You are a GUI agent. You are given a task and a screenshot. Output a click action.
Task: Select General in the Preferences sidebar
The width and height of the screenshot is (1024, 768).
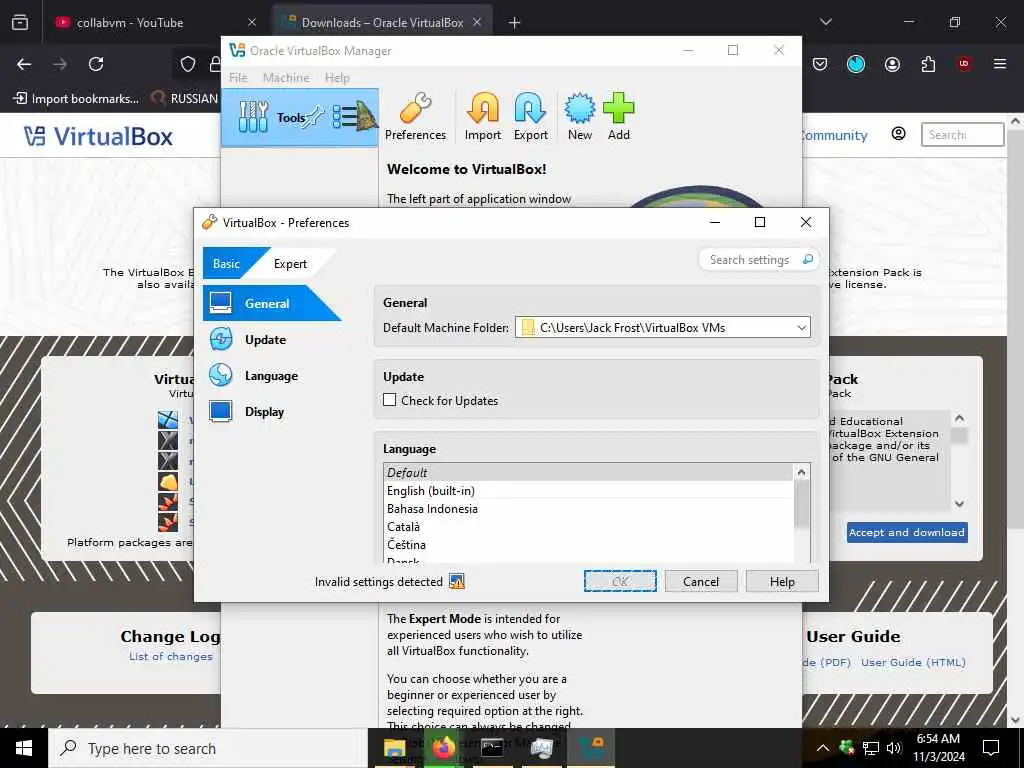tap(272, 303)
